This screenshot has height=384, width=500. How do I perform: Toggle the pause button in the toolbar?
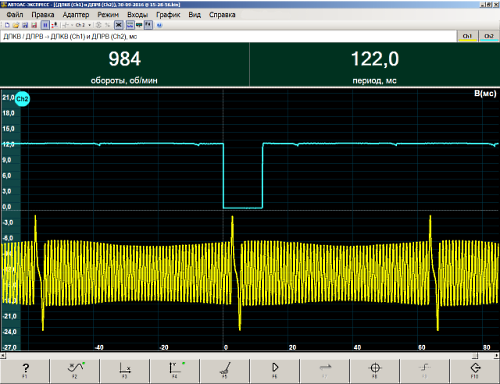[45, 25]
